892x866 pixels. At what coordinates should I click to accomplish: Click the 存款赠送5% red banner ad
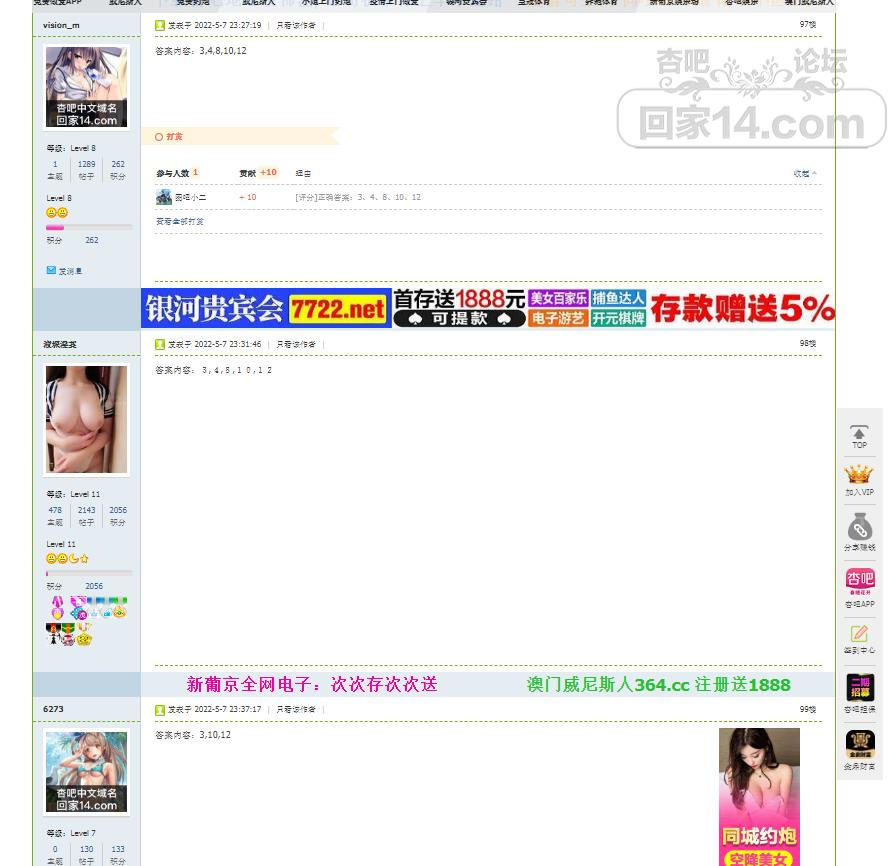(x=742, y=308)
